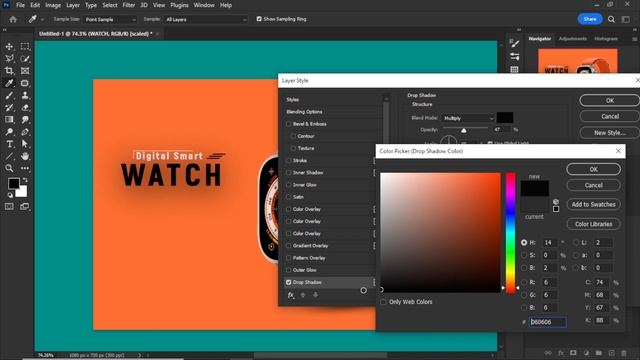
Task: Switch to the Navigator tab
Action: [540, 39]
